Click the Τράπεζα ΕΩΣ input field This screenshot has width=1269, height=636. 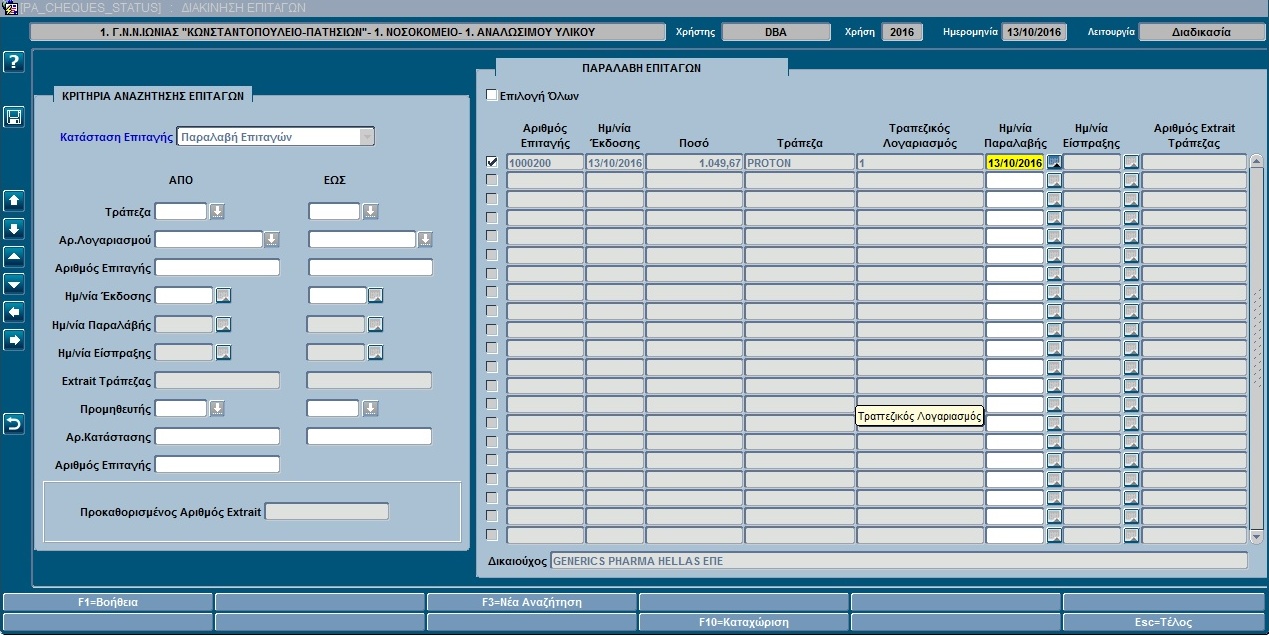point(334,211)
